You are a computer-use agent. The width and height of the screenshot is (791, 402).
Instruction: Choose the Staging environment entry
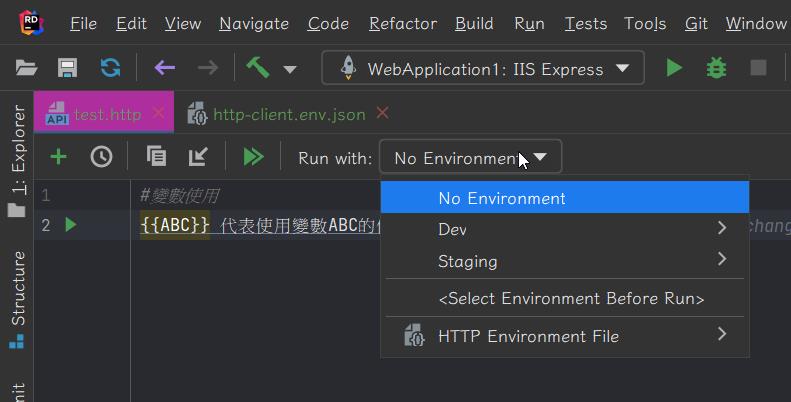(565, 261)
